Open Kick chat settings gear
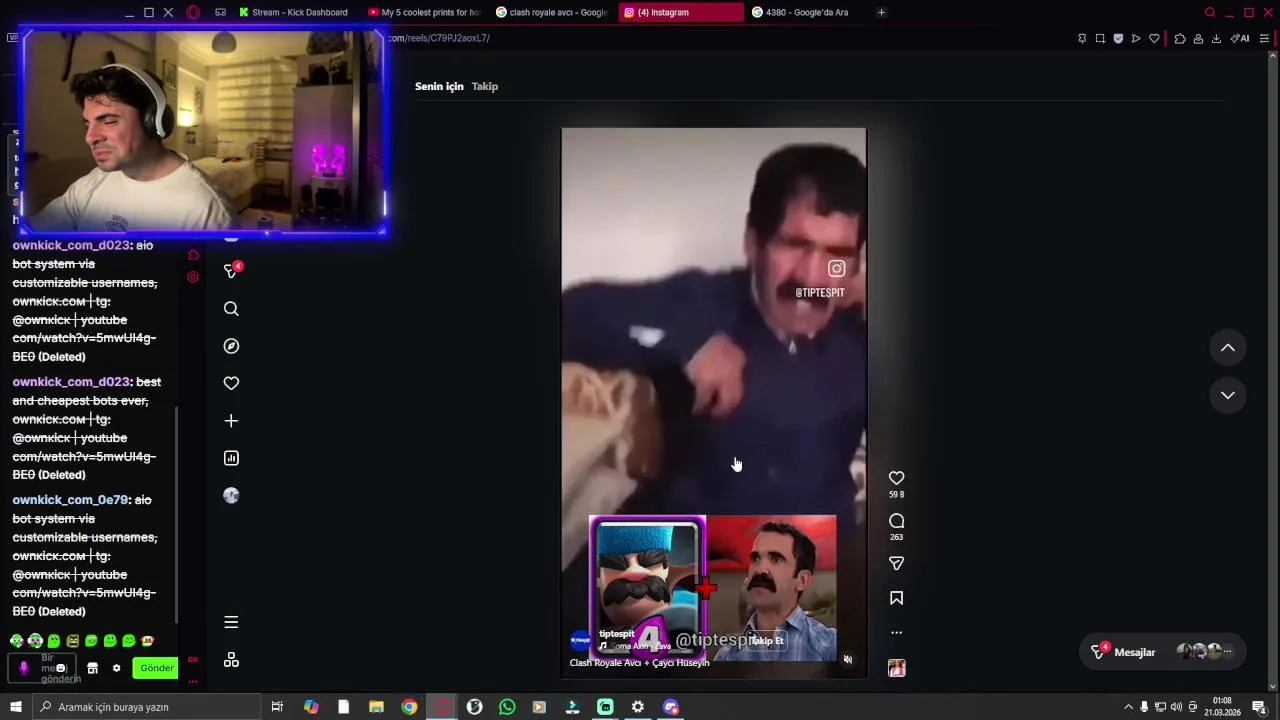The width and height of the screenshot is (1280, 720). [x=116, y=668]
